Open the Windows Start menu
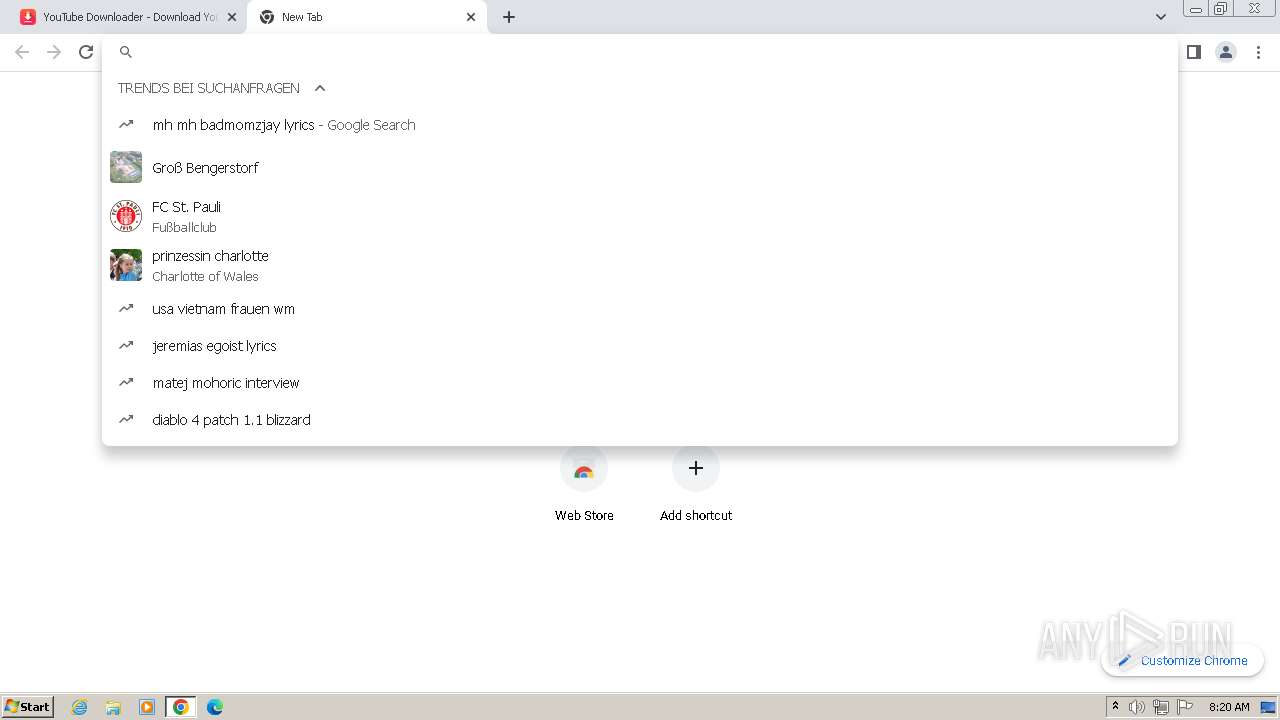 point(27,706)
